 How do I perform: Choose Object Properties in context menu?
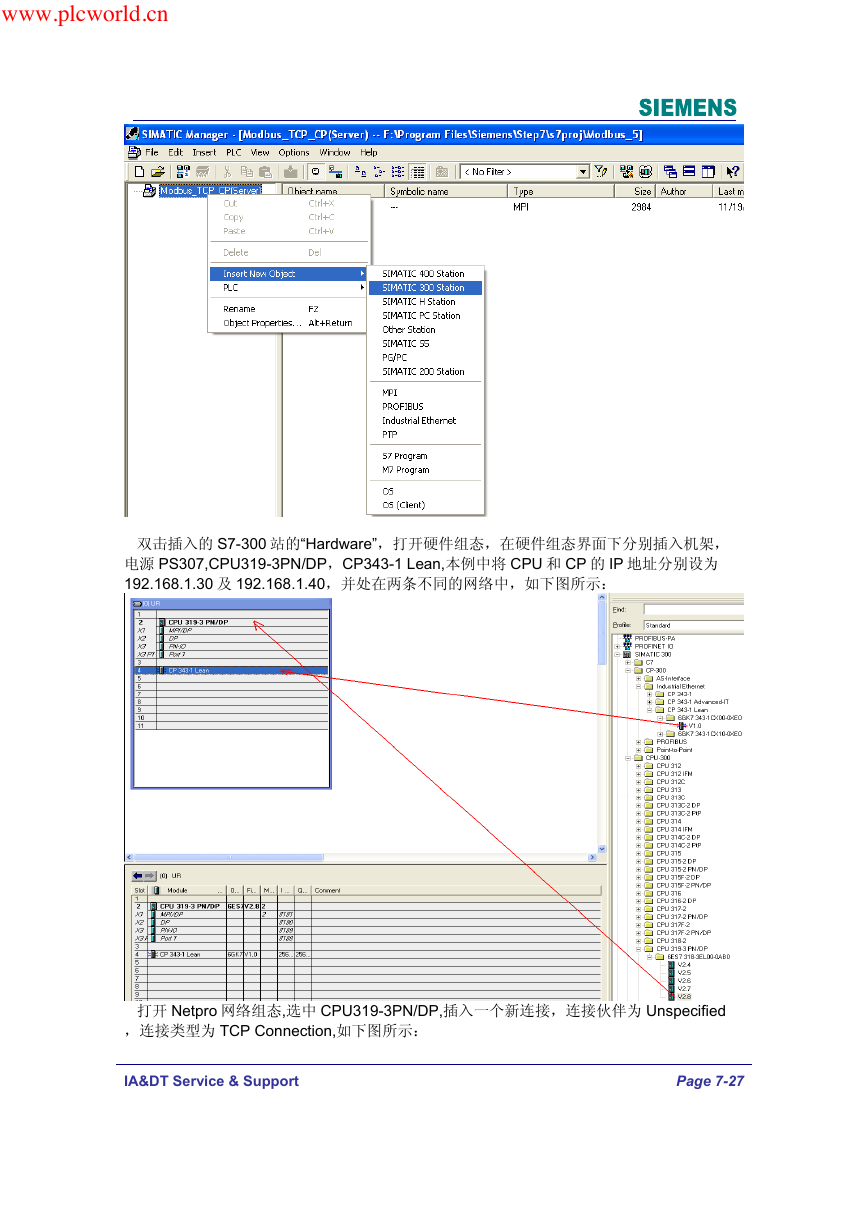point(289,323)
